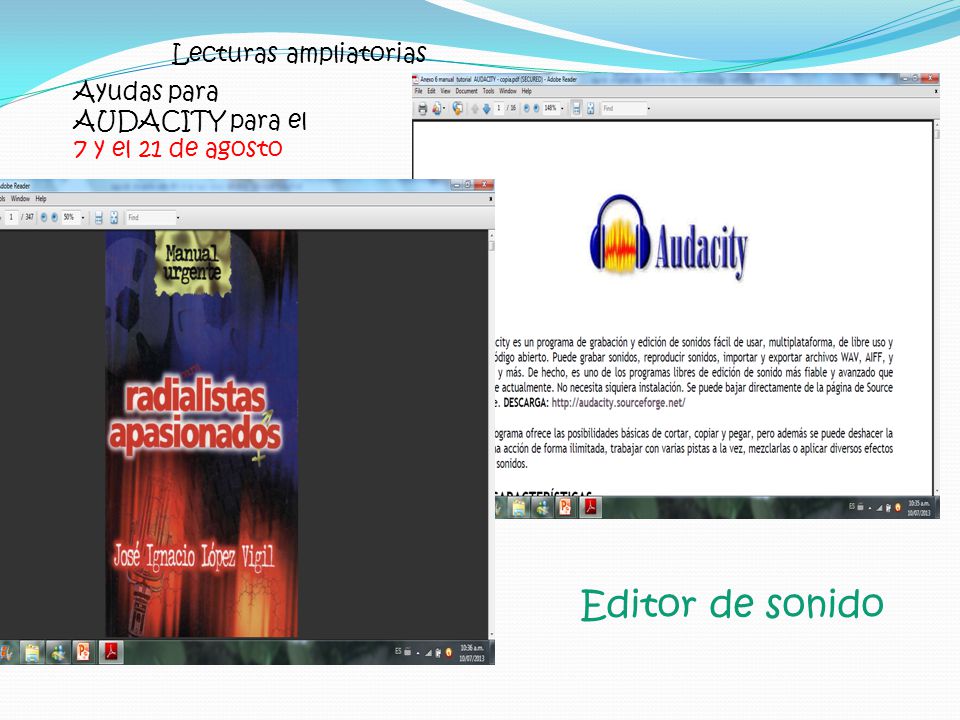Screen dimensions: 960x720
Task: Click the vertical scrollbar of the radialistas manual window
Action: [x=491, y=433]
